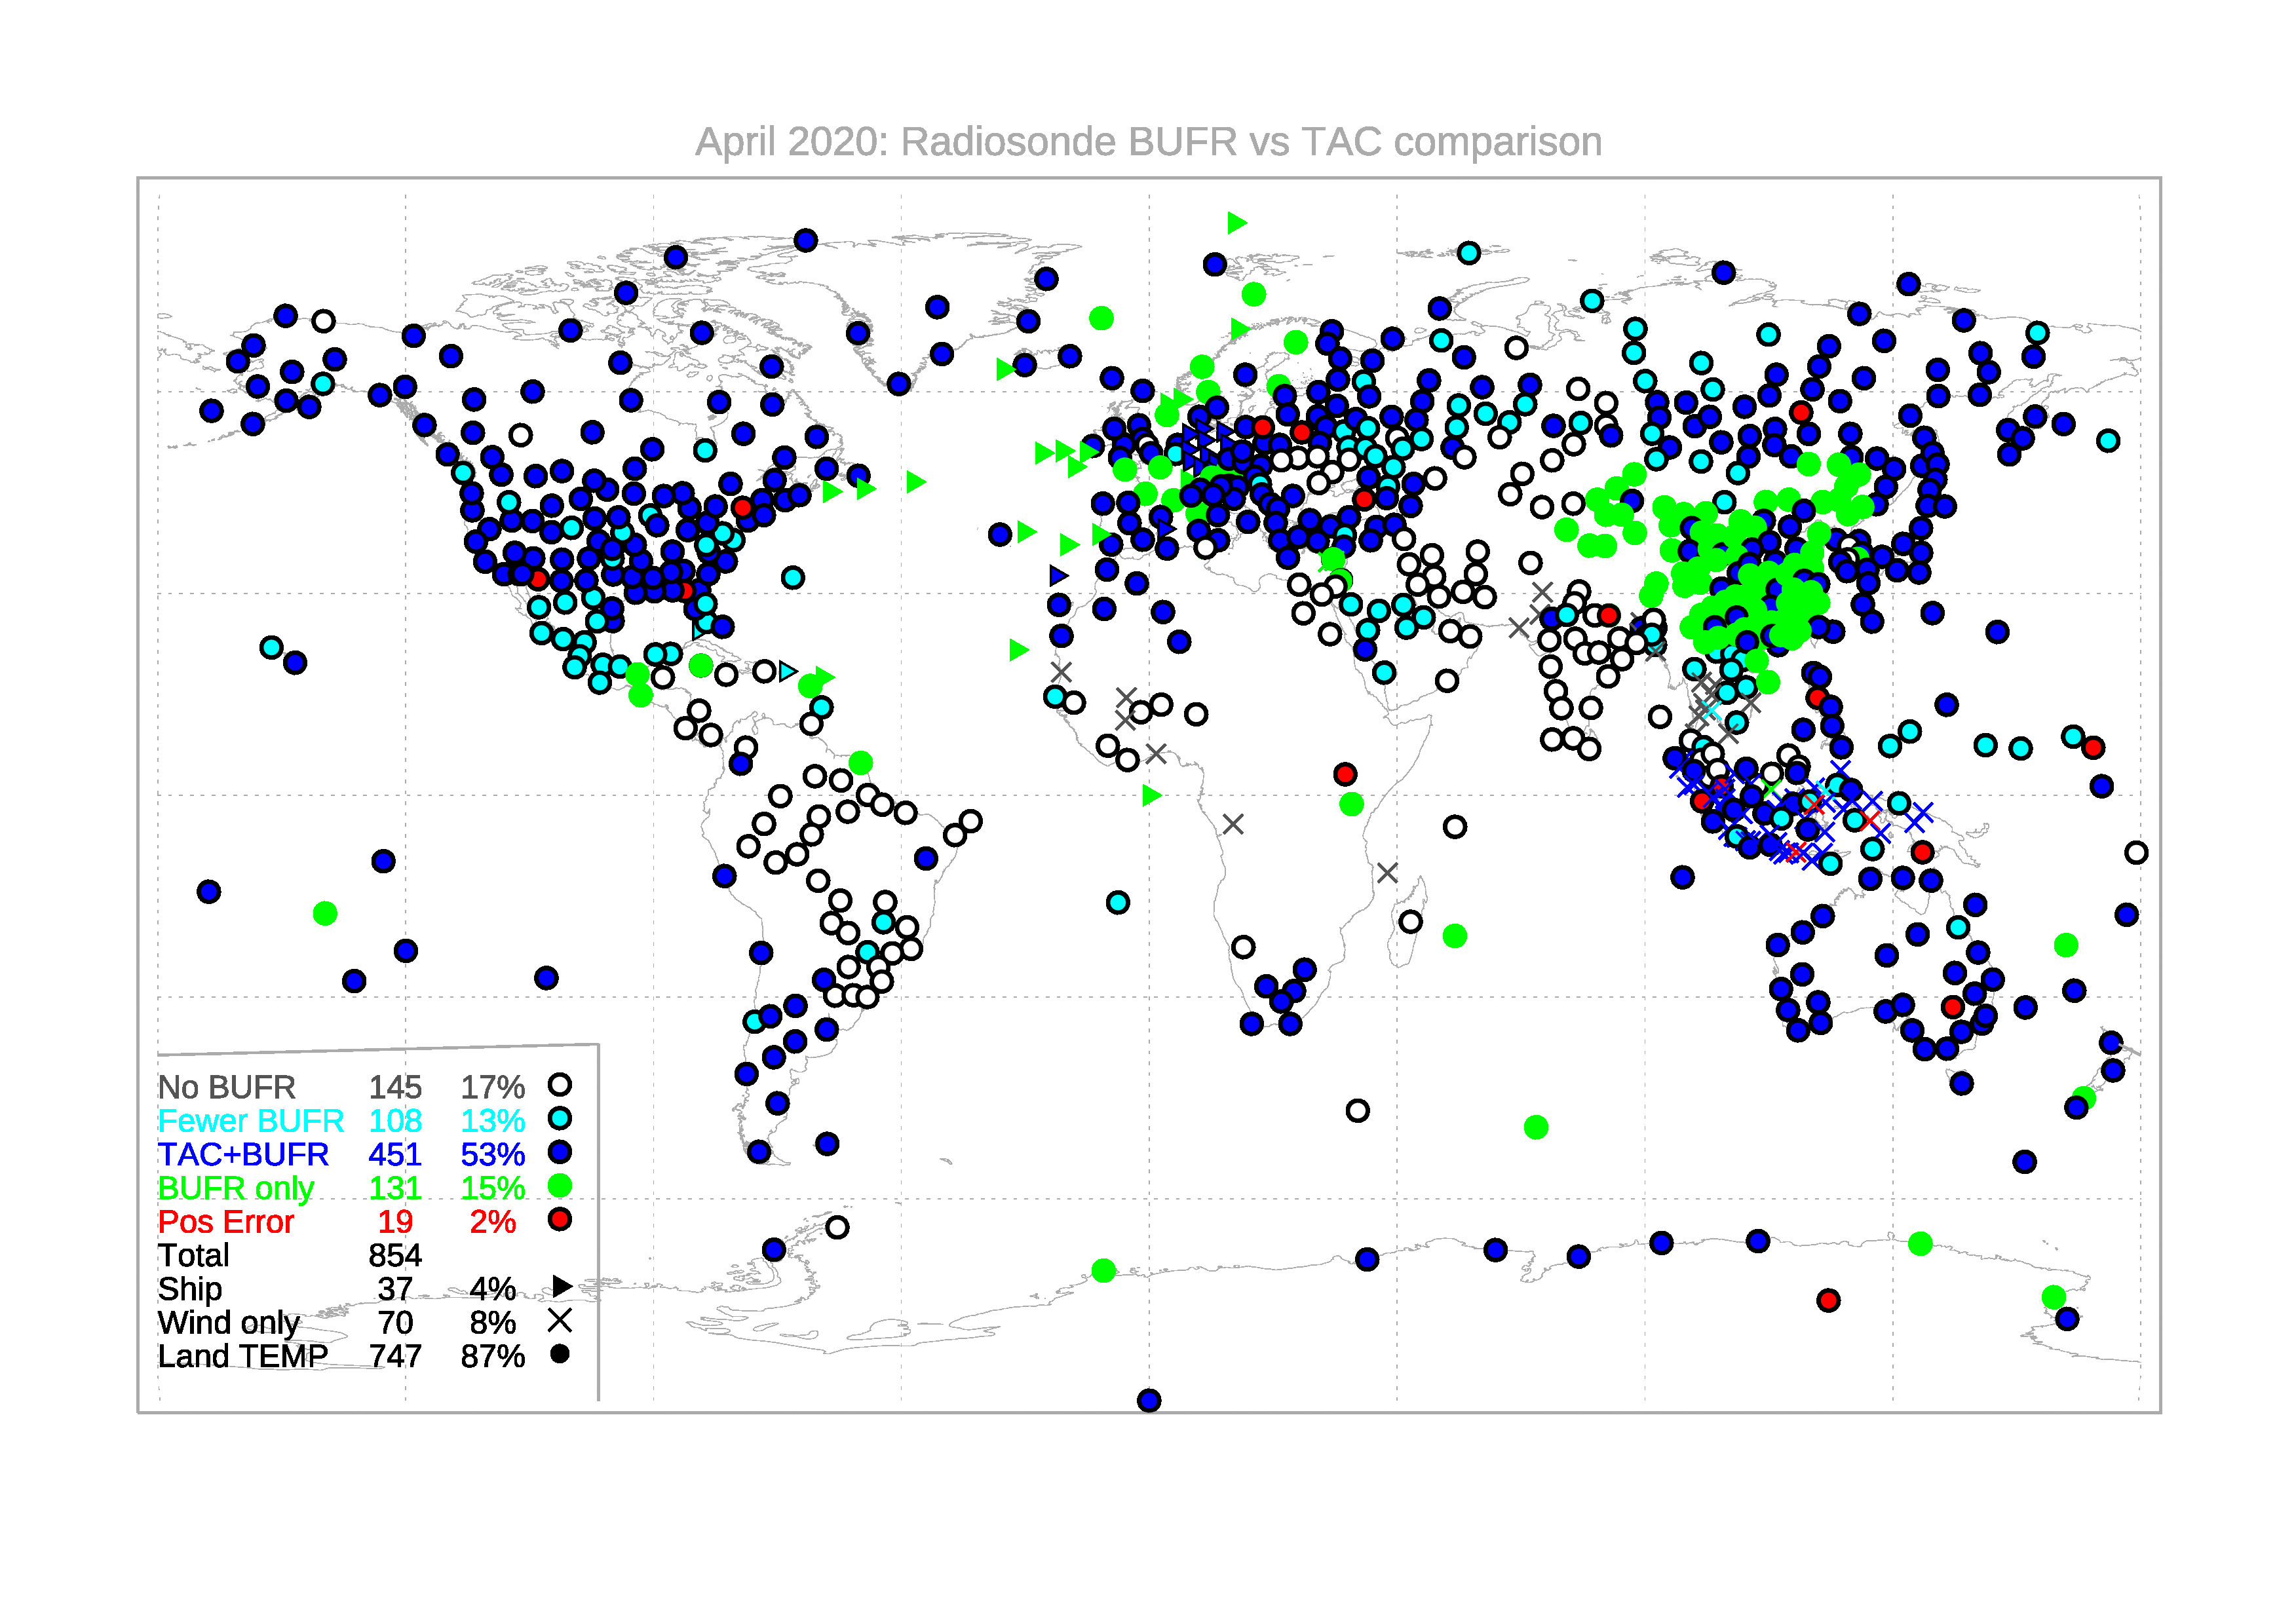The width and height of the screenshot is (2296, 1624).
Task: Click the 4% value for Ship
Action: tap(493, 1289)
